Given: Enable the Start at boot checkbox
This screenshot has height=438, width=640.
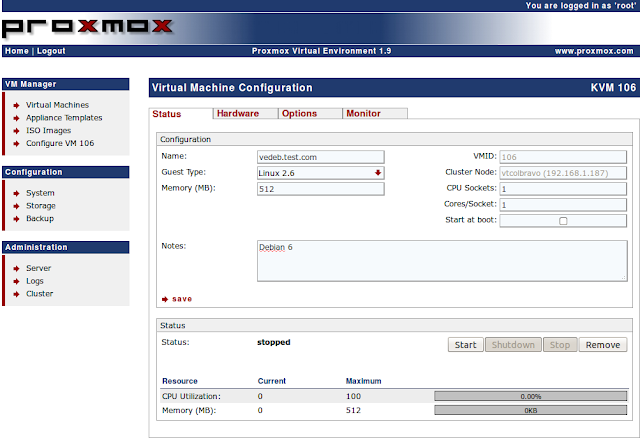Looking at the screenshot, I should coord(563,221).
